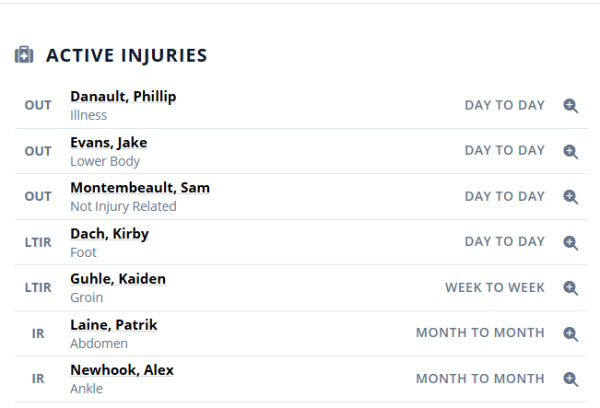The image size is (600, 408).
Task: Select Laine, Patrik player link
Action: (113, 325)
